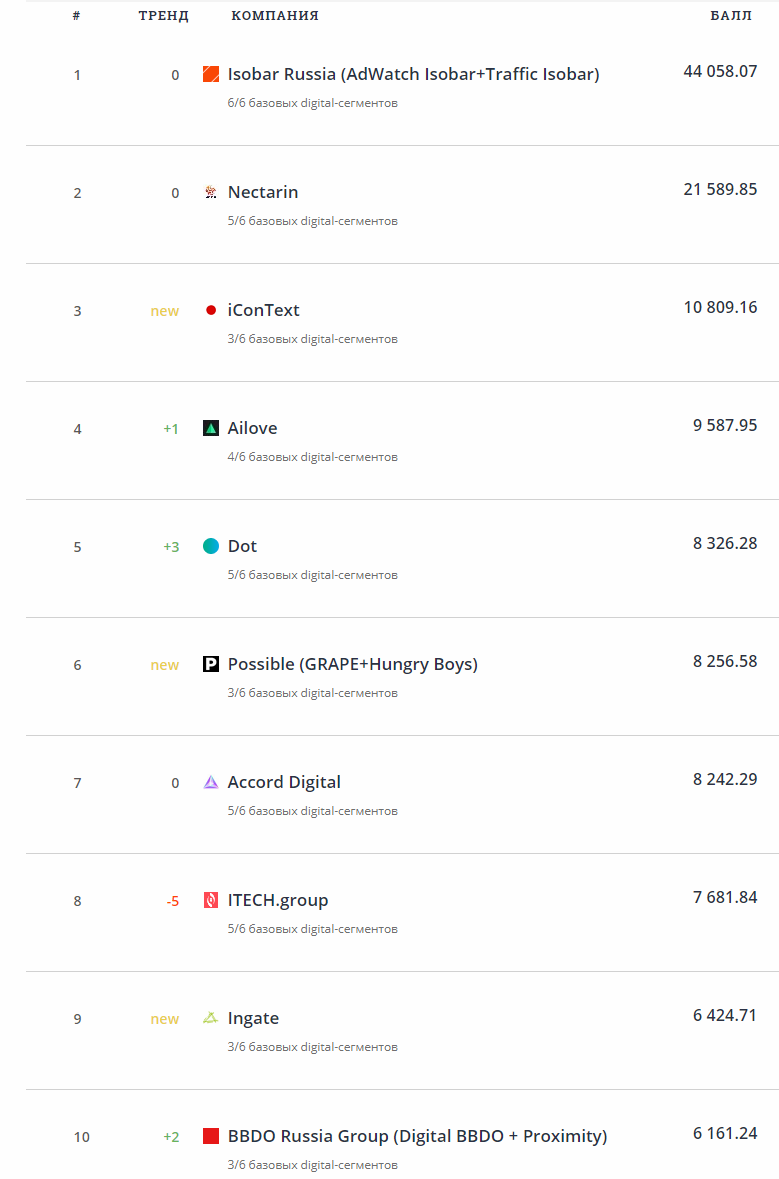Click the Isobar Russia orange logo icon
Screen dimensions: 779x1179
[x=211, y=74]
